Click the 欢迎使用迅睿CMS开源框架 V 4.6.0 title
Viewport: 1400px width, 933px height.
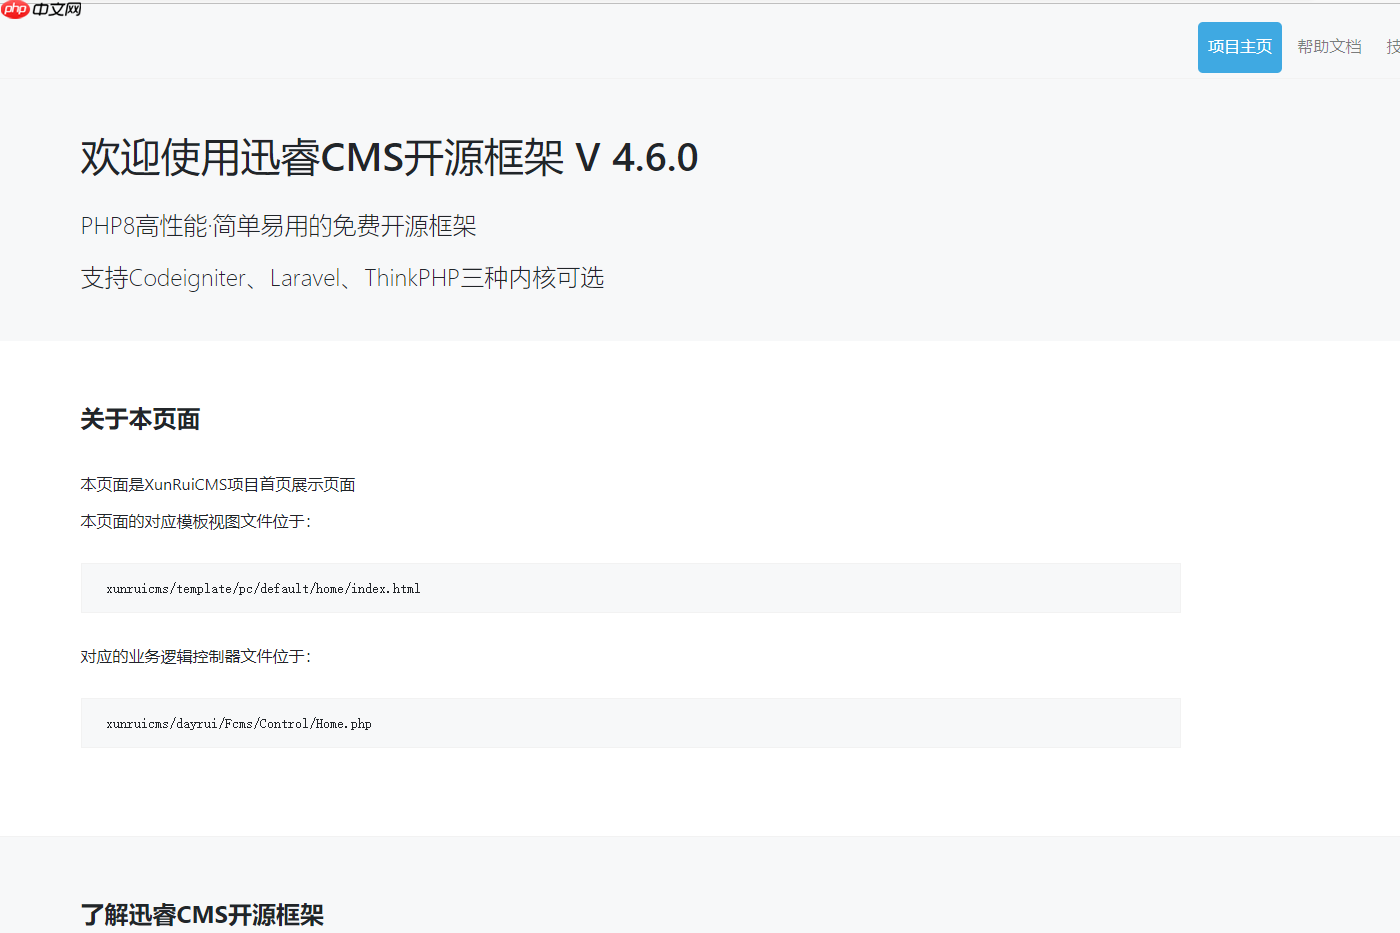tap(320, 158)
